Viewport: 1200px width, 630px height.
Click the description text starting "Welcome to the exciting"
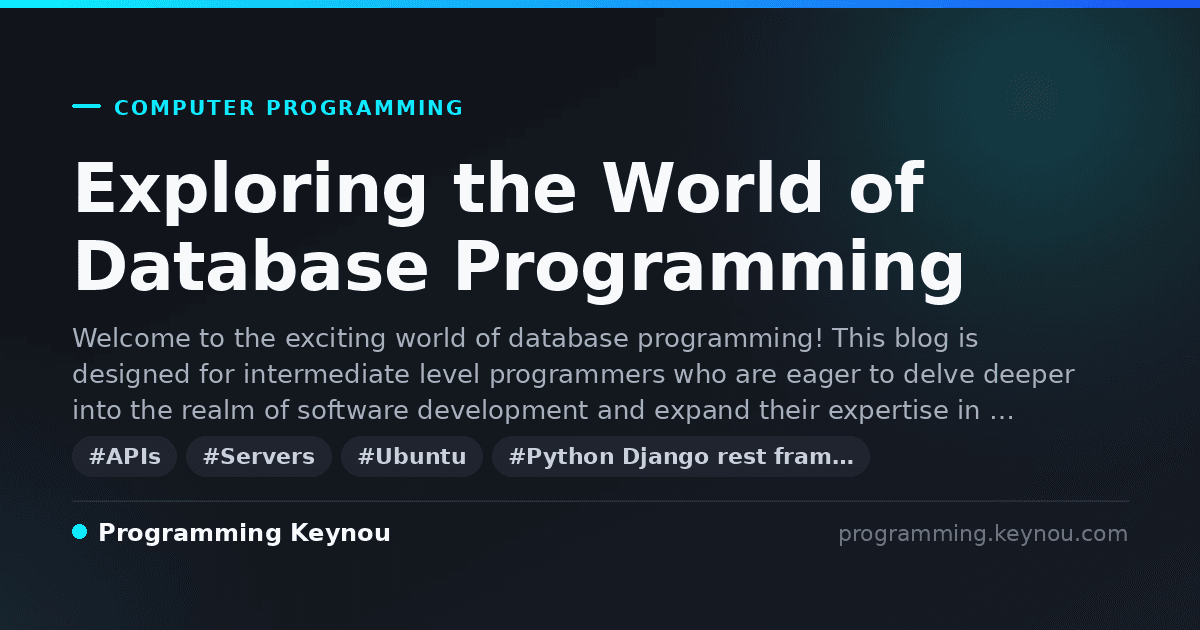click(573, 375)
